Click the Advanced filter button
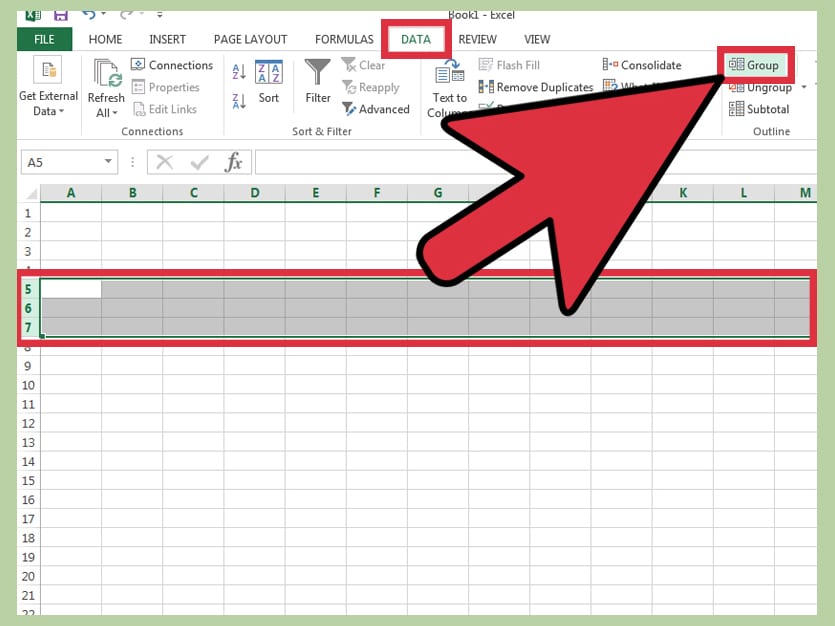The image size is (835, 626). click(x=376, y=109)
